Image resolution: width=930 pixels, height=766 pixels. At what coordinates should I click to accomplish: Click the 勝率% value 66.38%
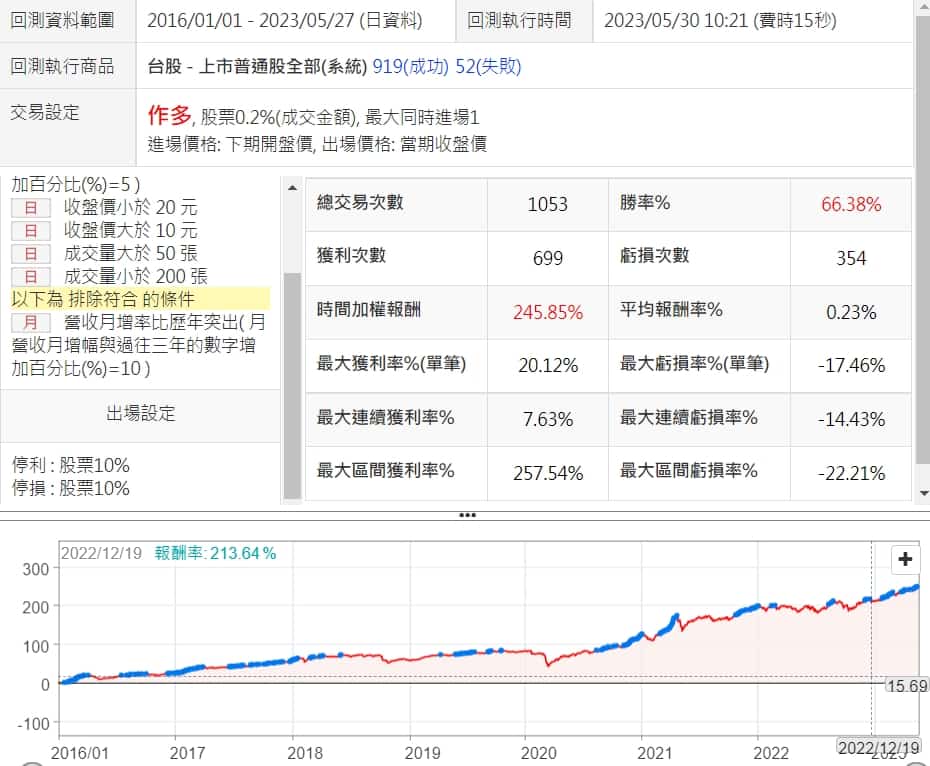pos(851,205)
